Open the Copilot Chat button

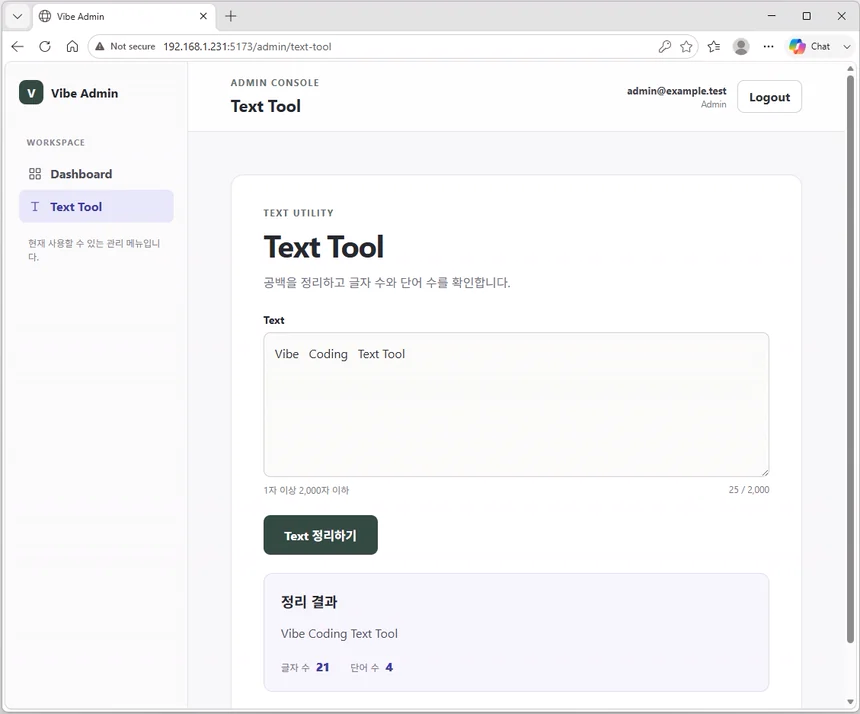[810, 47]
